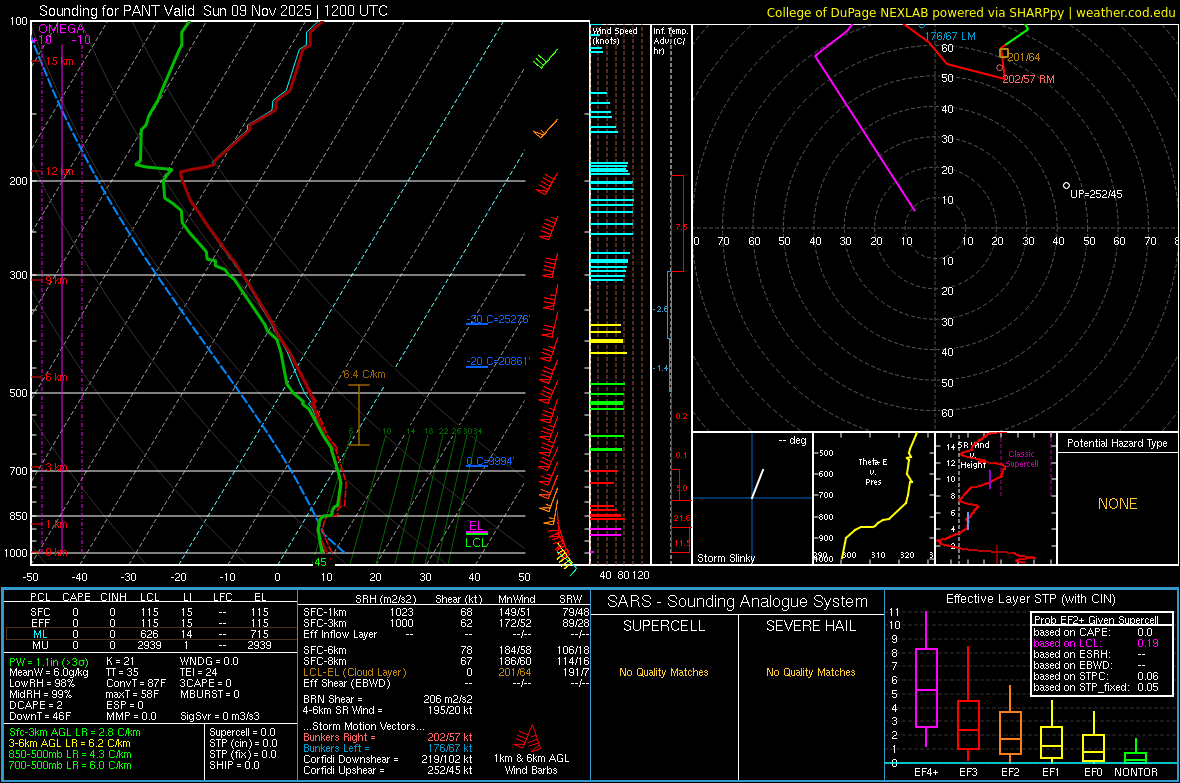Click the NONE potential hazard label
Screen dimensions: 1180x783
(x=1117, y=504)
